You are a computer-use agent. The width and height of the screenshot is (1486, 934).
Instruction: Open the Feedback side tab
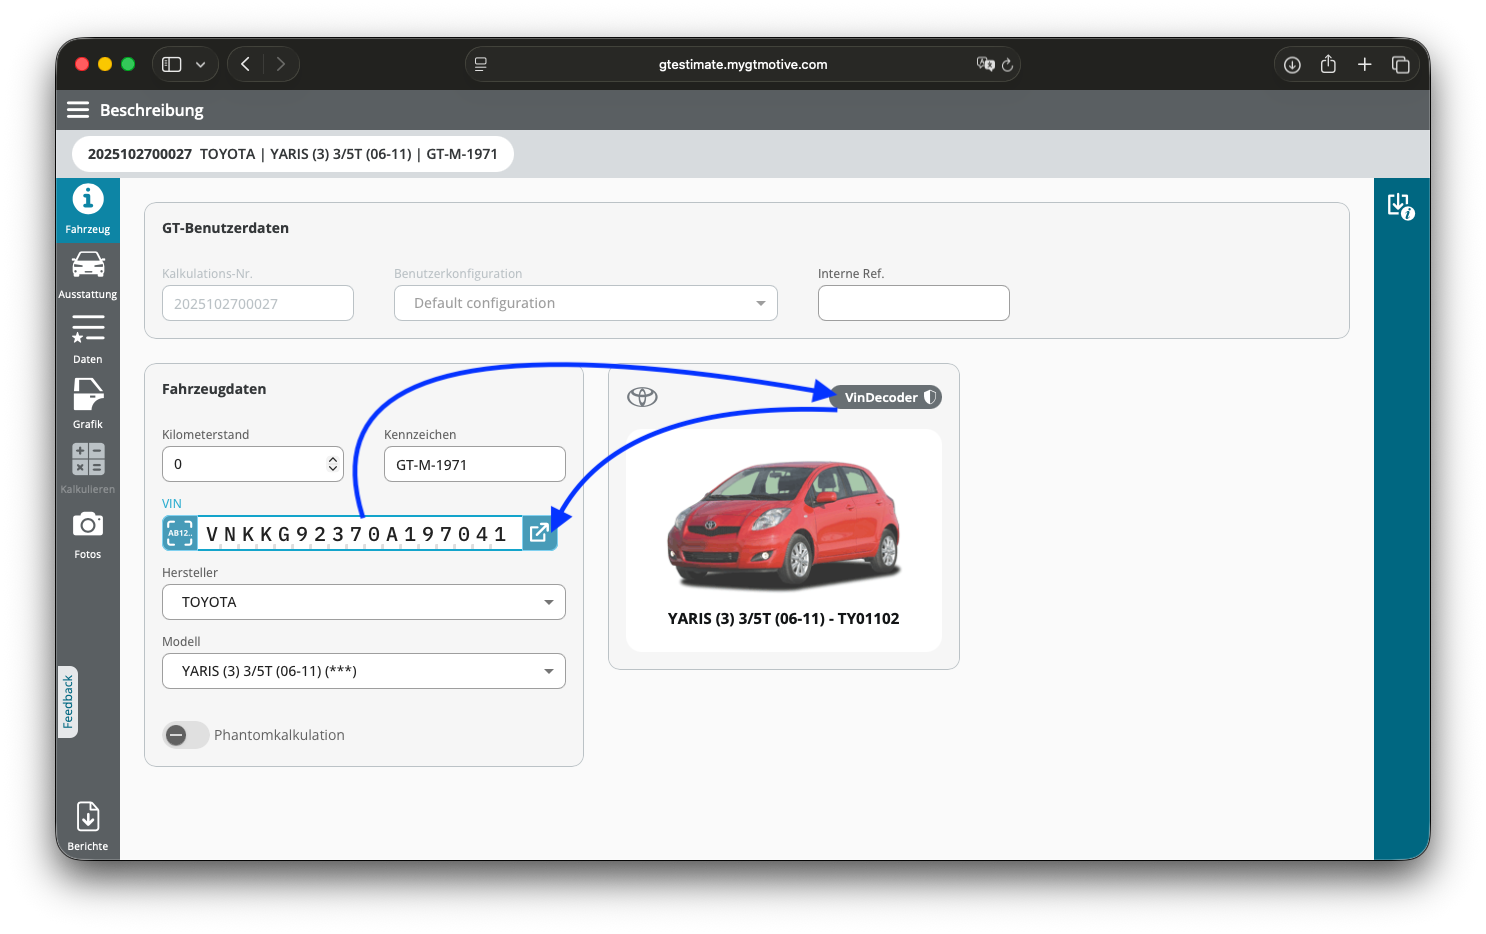tap(68, 702)
